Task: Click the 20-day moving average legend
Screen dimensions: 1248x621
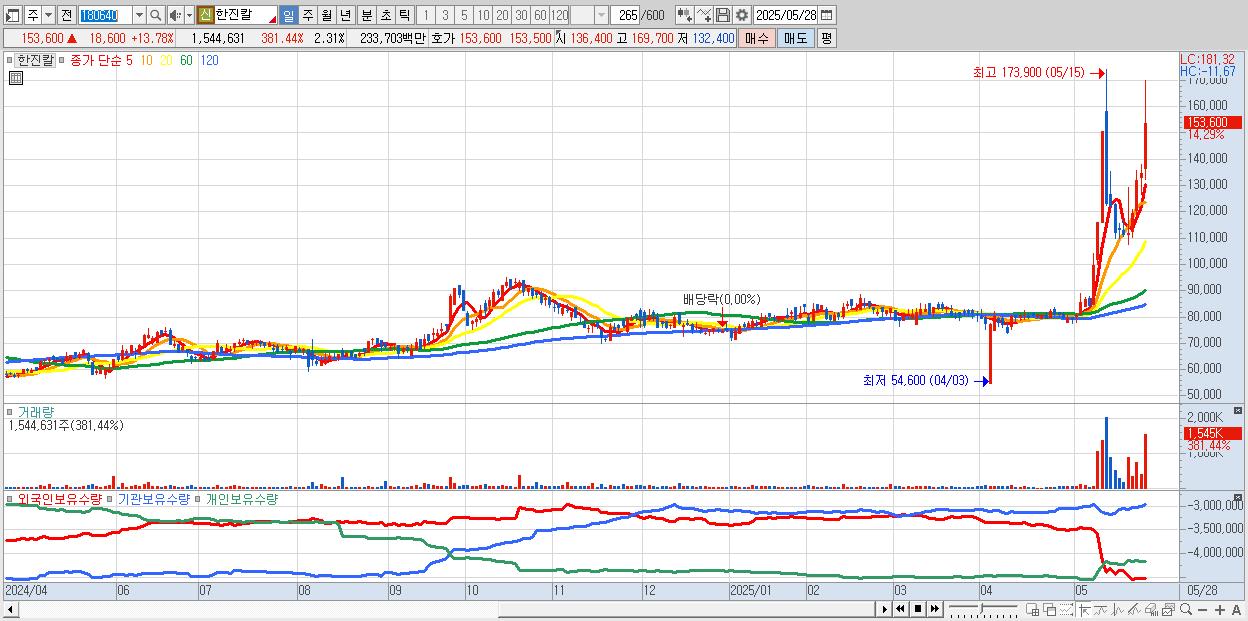Action: click(166, 60)
